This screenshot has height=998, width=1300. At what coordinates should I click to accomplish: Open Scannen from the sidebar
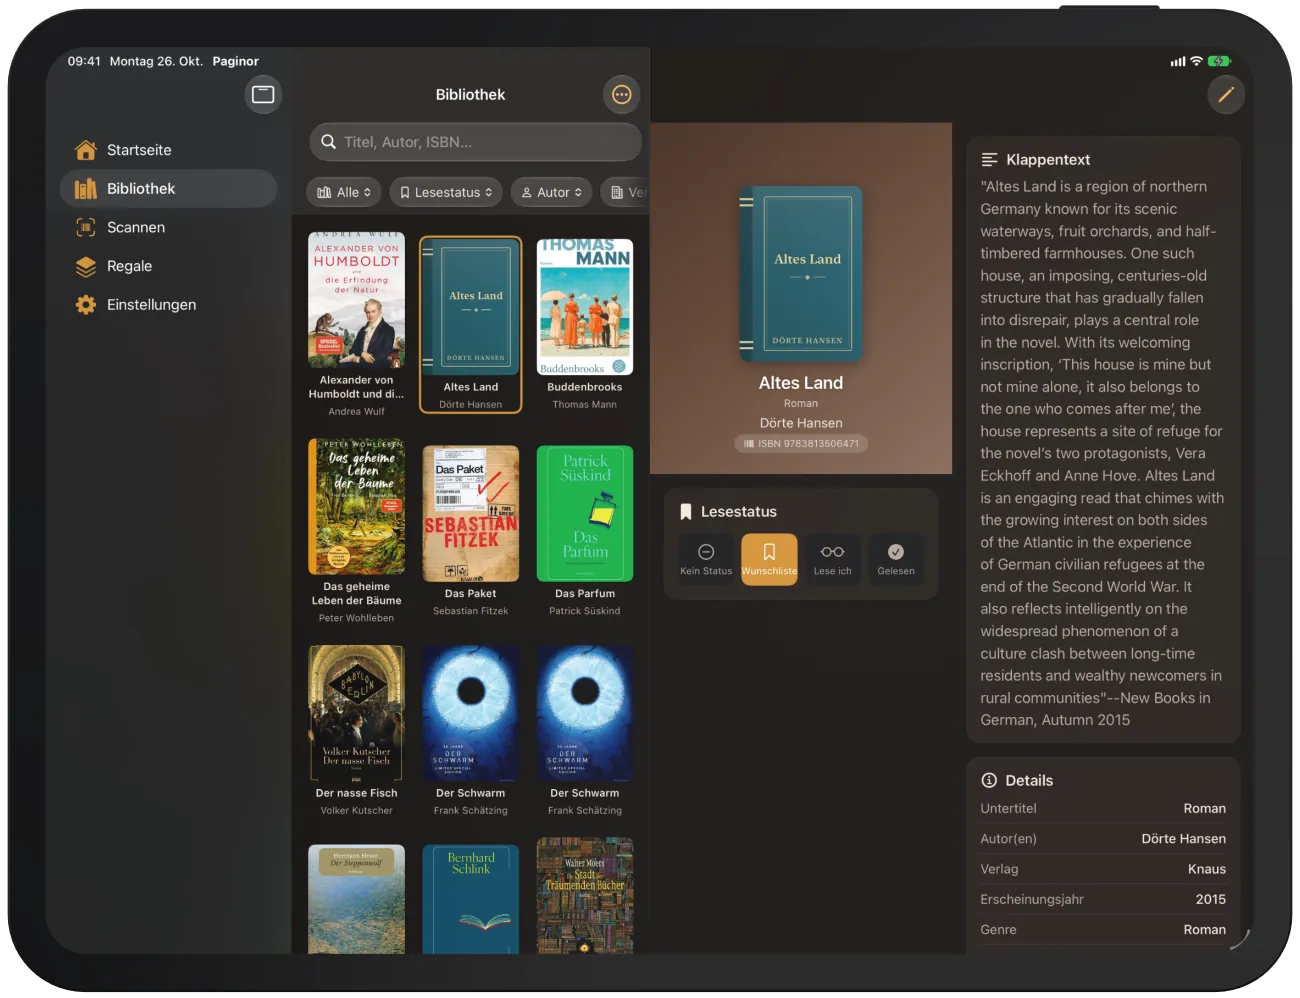168,227
